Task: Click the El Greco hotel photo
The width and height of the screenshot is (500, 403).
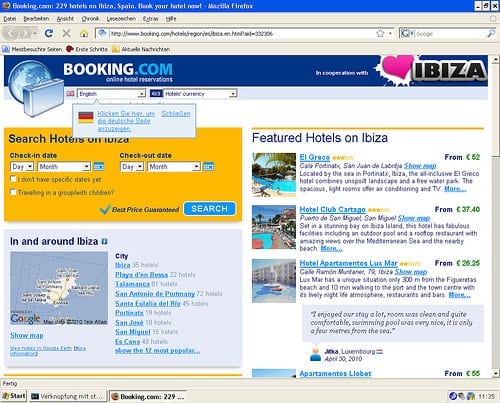Action: [274, 175]
